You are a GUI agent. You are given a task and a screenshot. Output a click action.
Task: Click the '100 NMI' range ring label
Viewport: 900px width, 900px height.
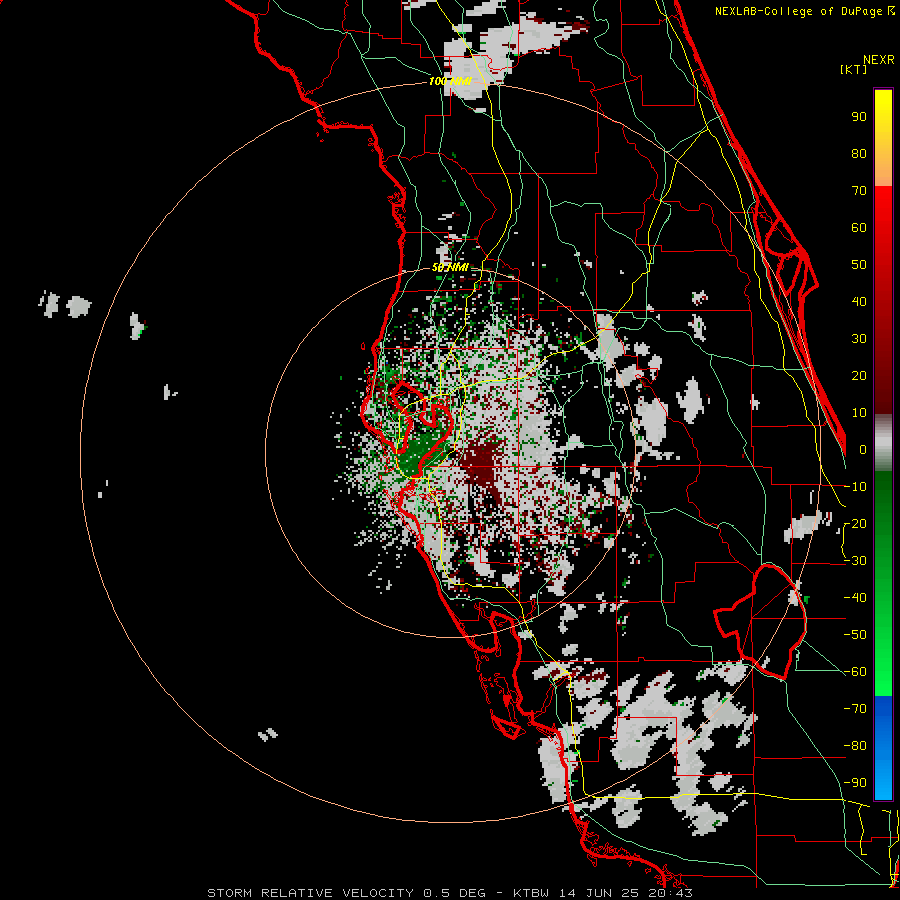(451, 82)
